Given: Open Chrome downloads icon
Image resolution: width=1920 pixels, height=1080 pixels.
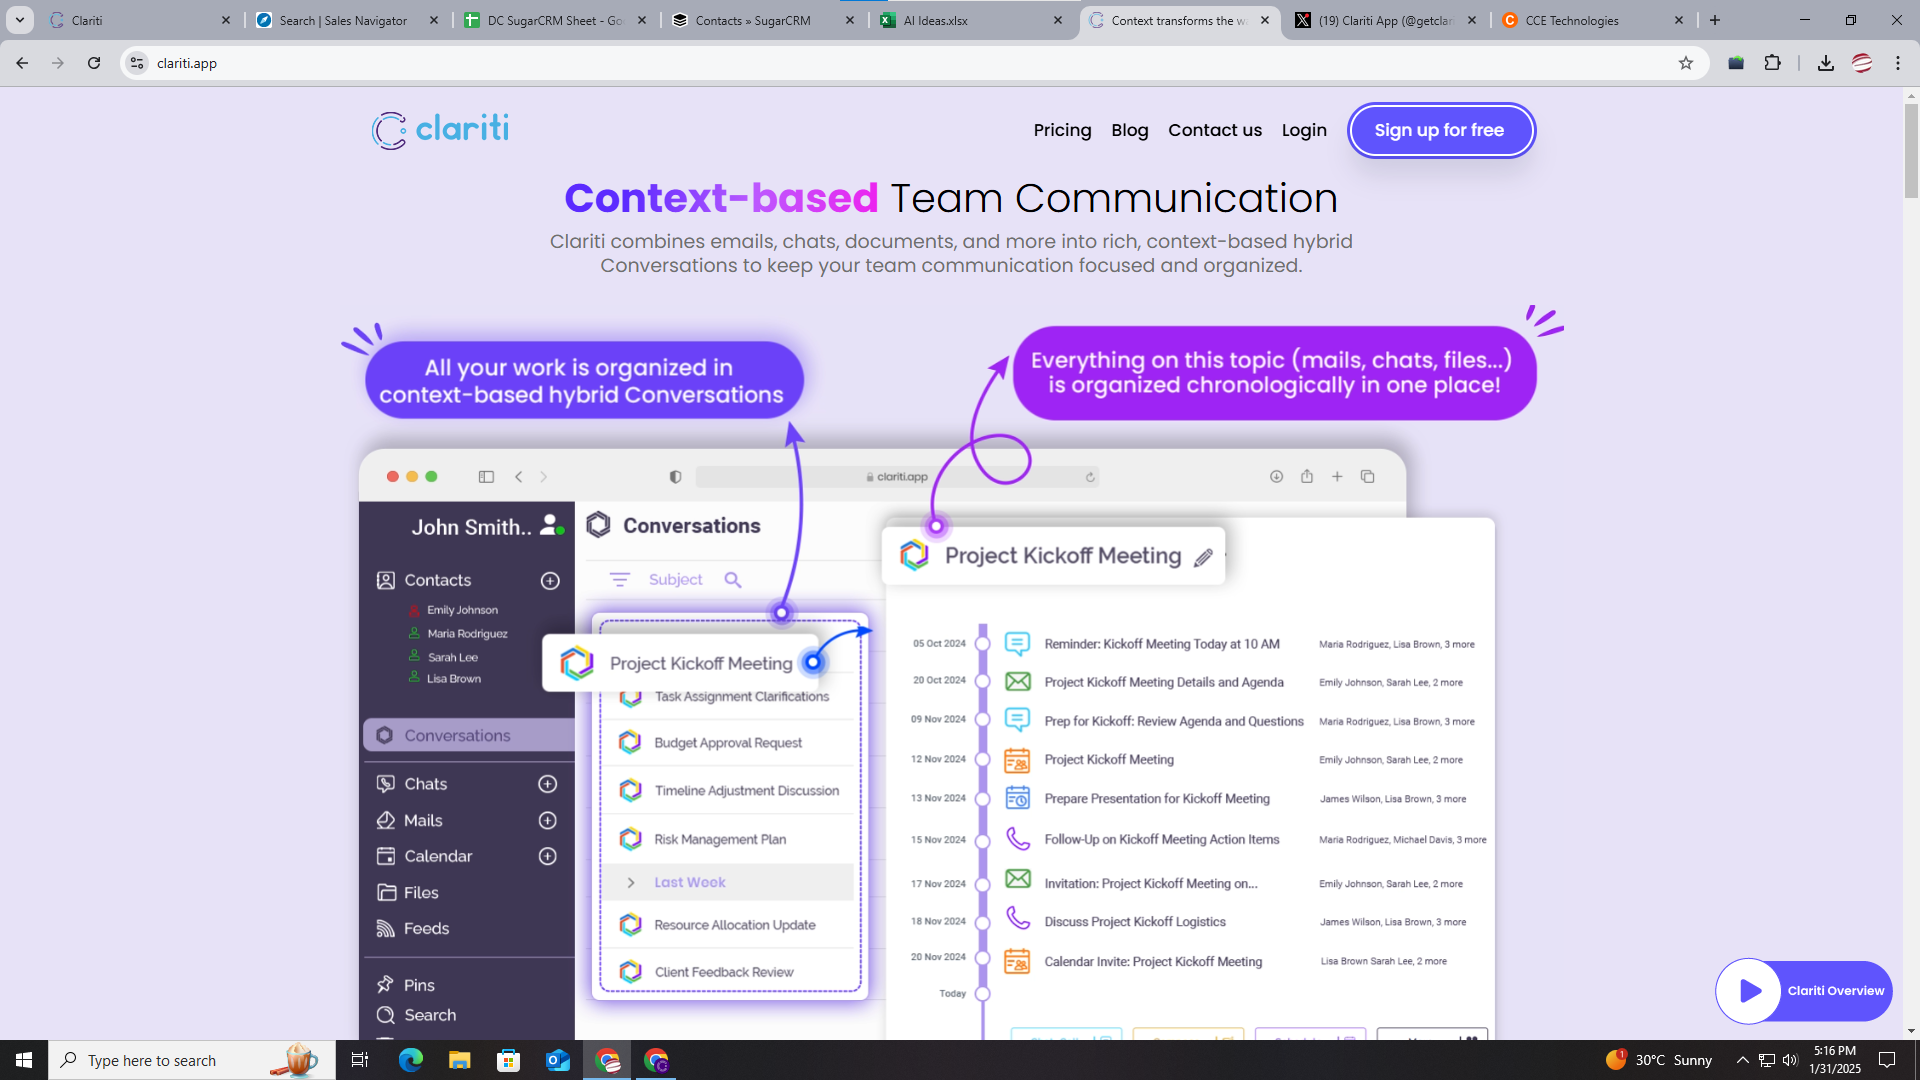Looking at the screenshot, I should tap(1825, 63).
